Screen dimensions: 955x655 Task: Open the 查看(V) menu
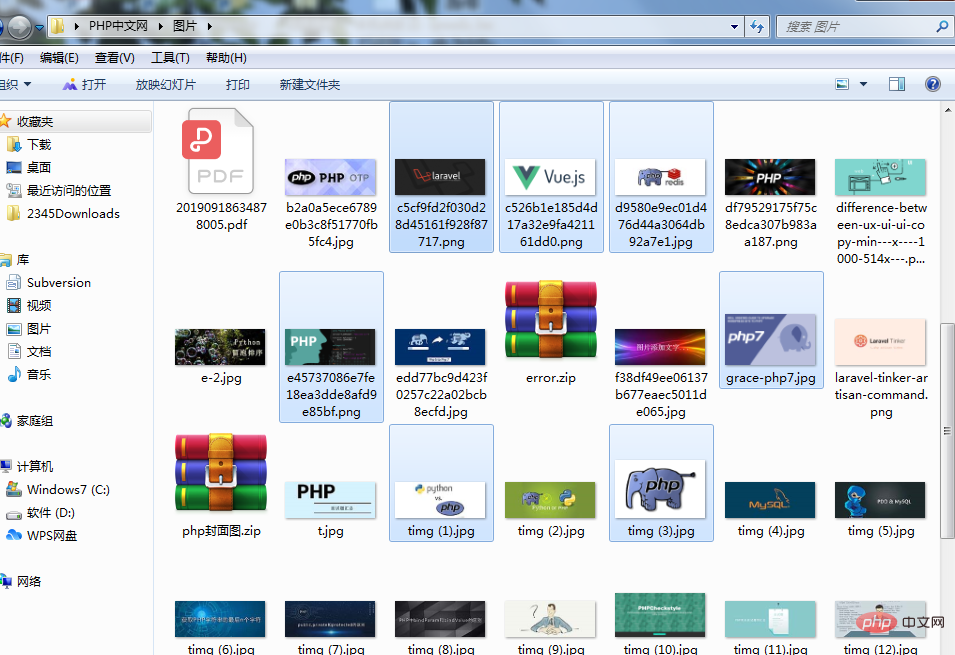tap(115, 58)
